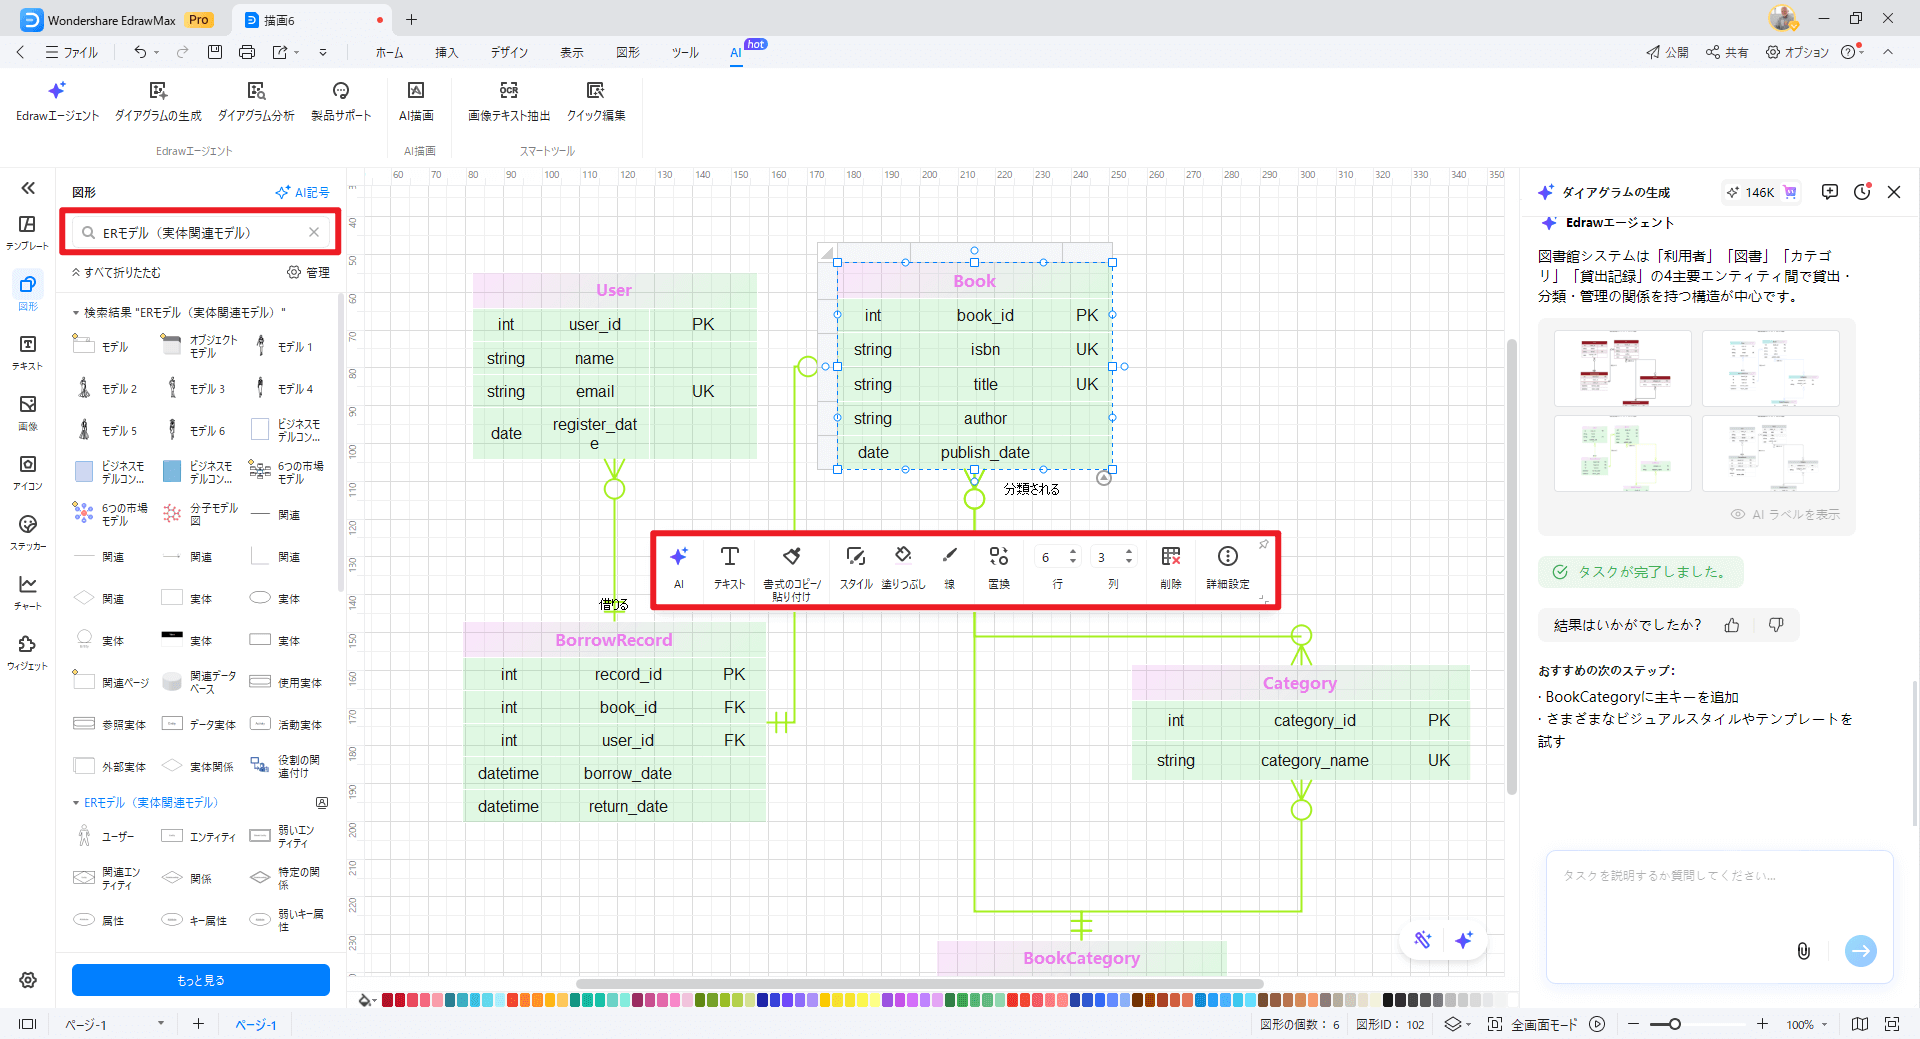Open the ダイアグラム分析 tool

[x=256, y=91]
